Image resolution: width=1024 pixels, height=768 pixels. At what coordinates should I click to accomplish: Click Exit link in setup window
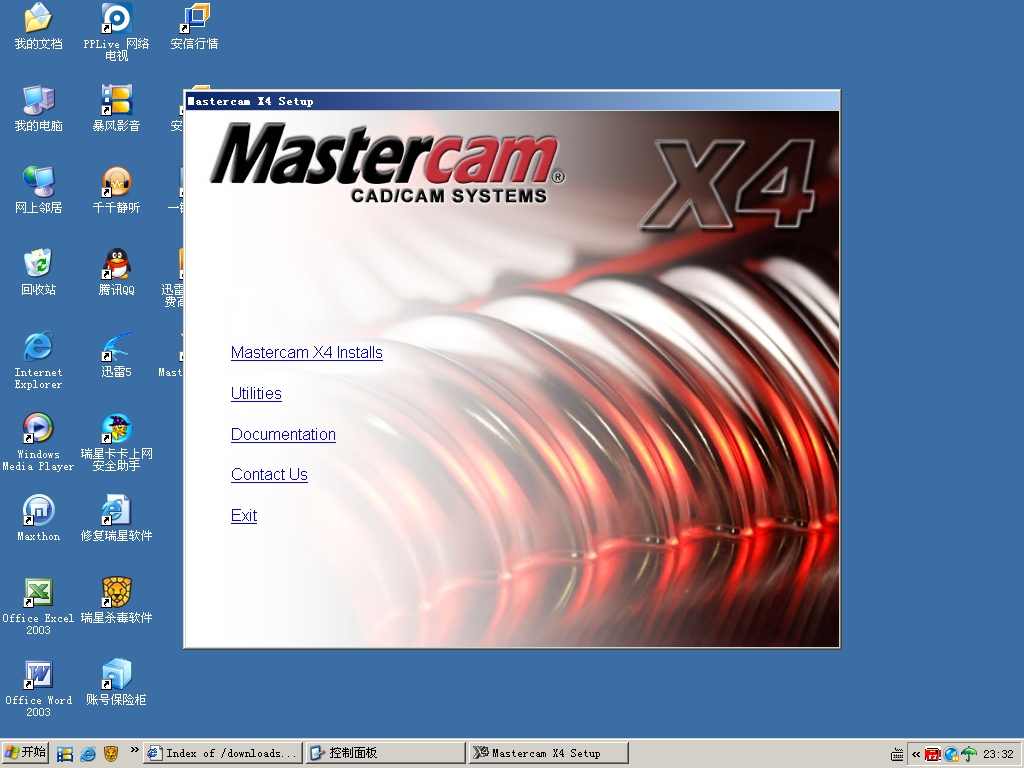click(x=244, y=516)
